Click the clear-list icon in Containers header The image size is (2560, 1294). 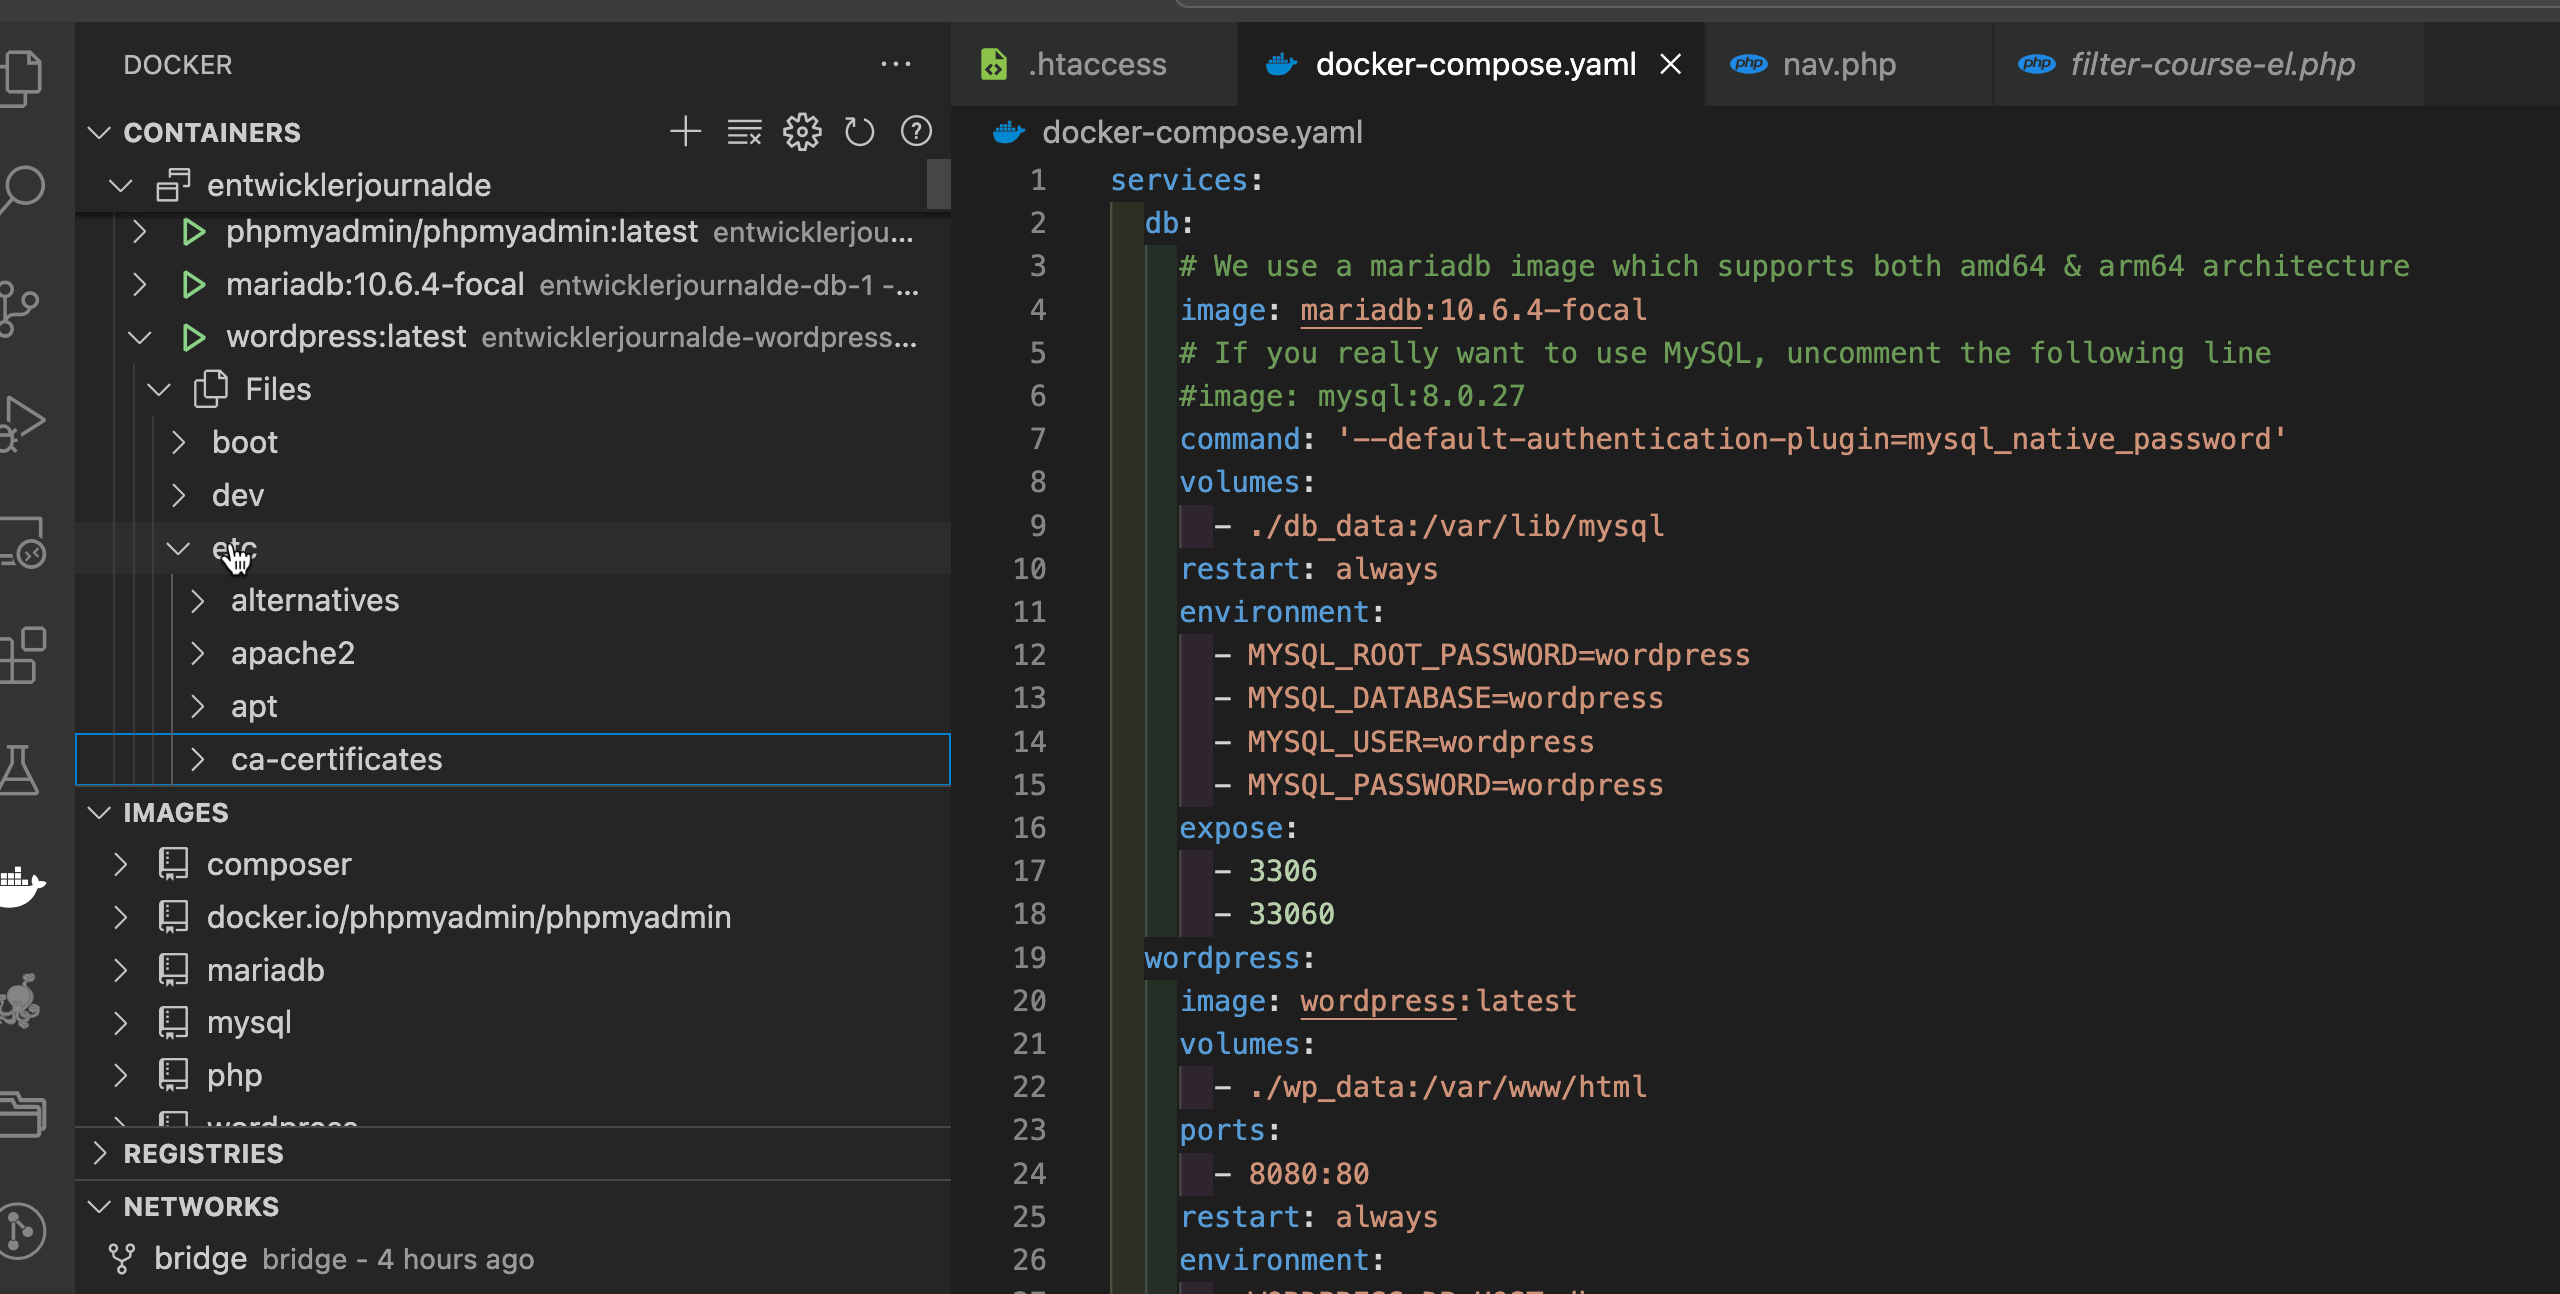[744, 131]
